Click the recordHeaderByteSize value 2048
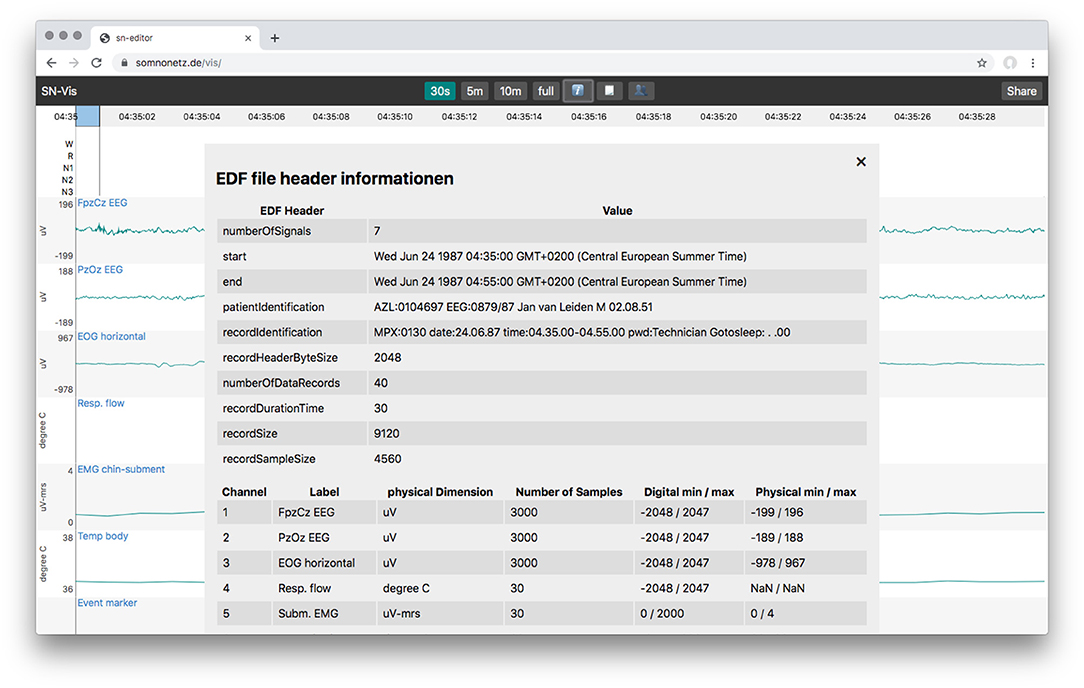The image size is (1084, 688). tap(387, 357)
